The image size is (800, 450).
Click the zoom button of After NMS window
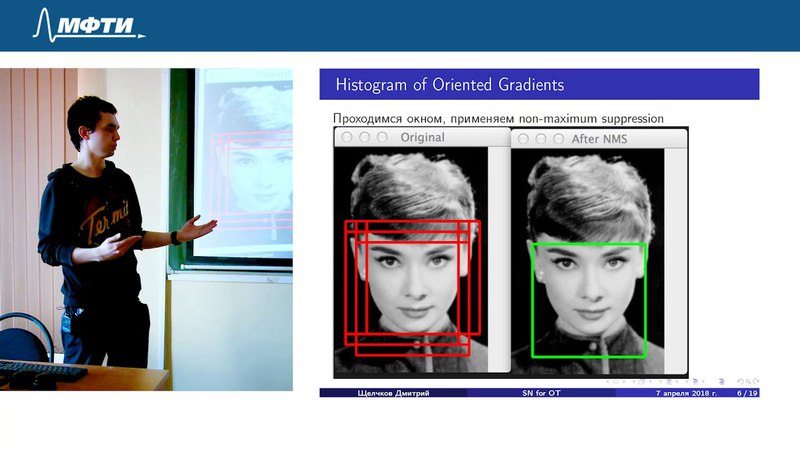pyautogui.click(x=558, y=139)
